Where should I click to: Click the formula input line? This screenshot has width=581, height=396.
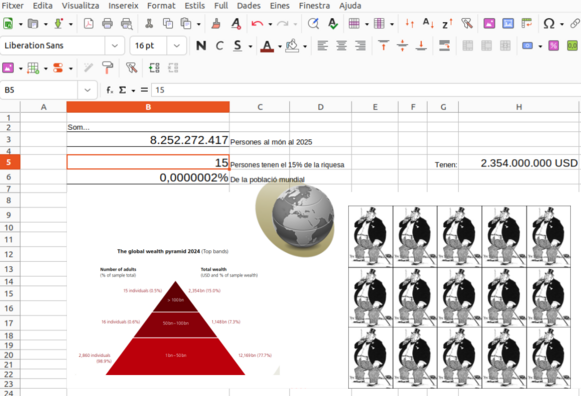point(366,90)
